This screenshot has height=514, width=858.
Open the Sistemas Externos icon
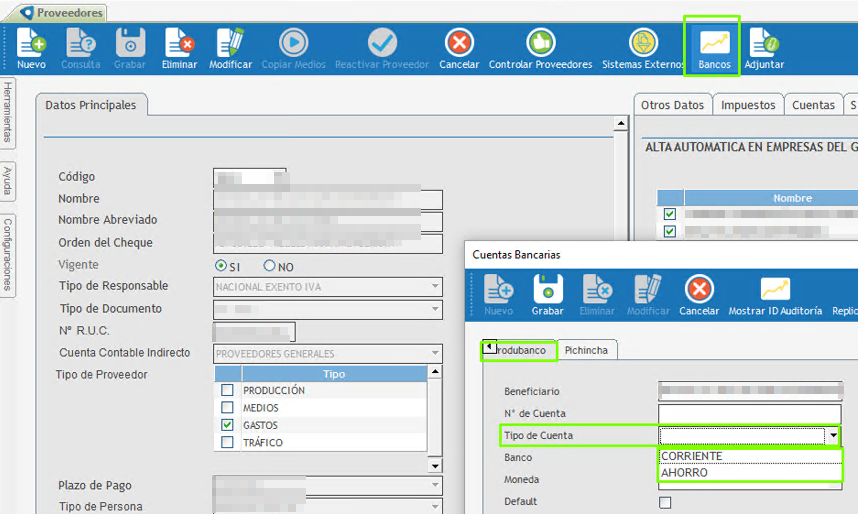click(x=643, y=43)
